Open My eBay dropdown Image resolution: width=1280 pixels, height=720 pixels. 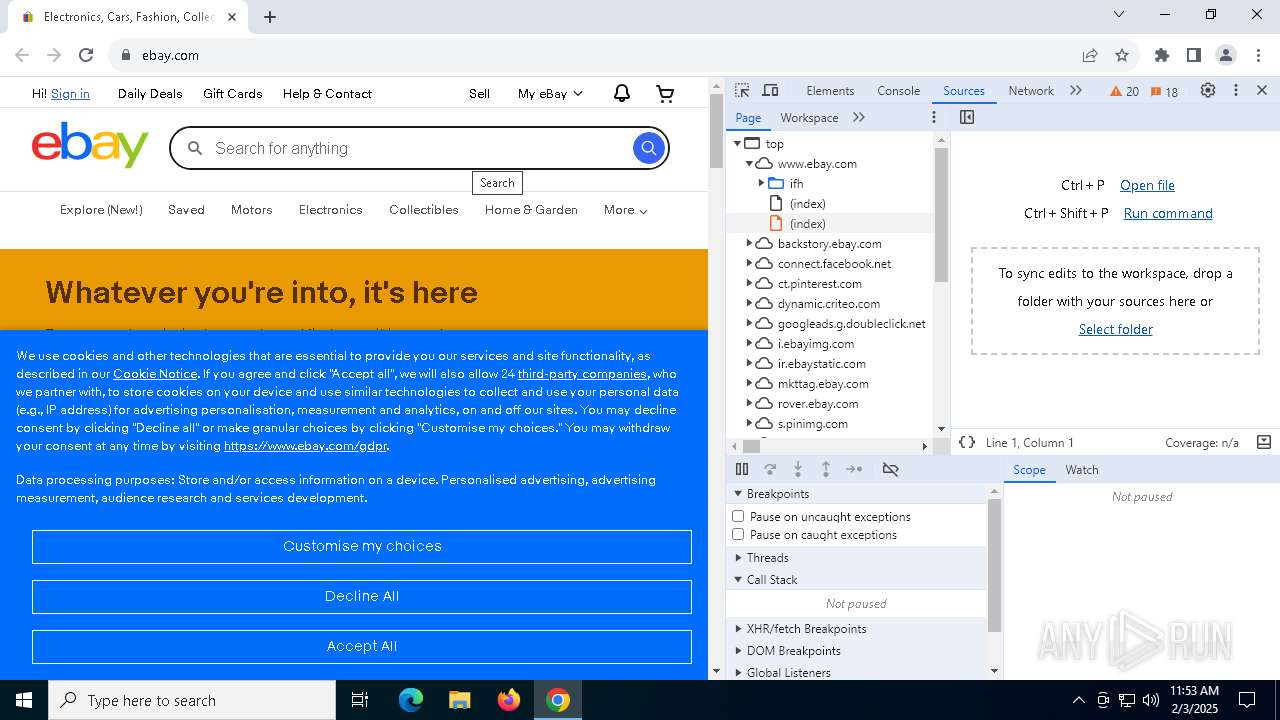(550, 93)
